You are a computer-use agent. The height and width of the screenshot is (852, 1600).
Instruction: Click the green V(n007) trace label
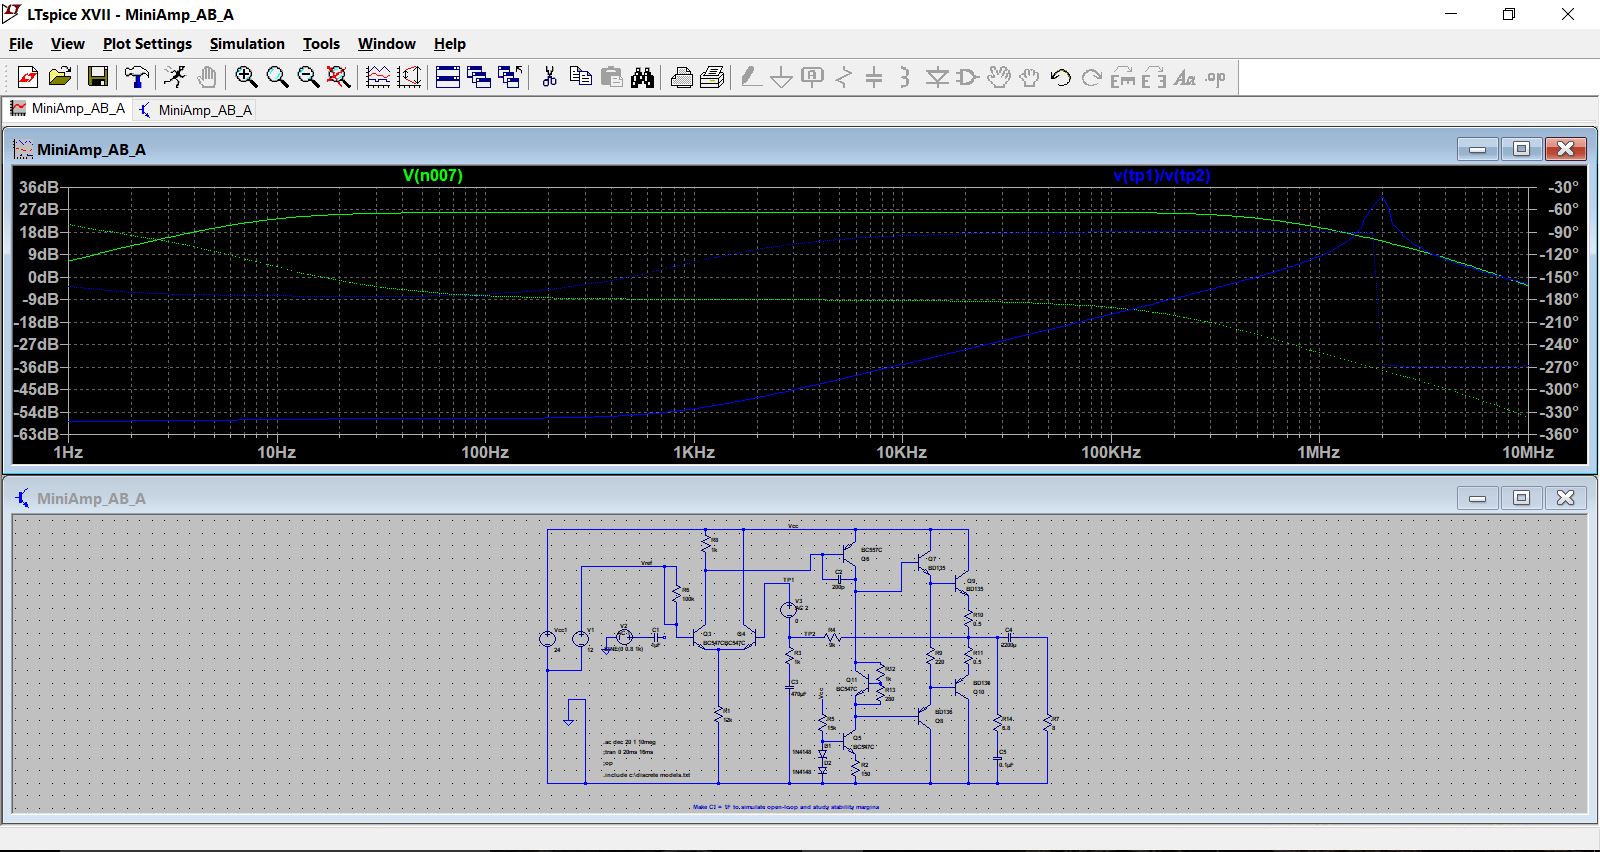tap(433, 175)
